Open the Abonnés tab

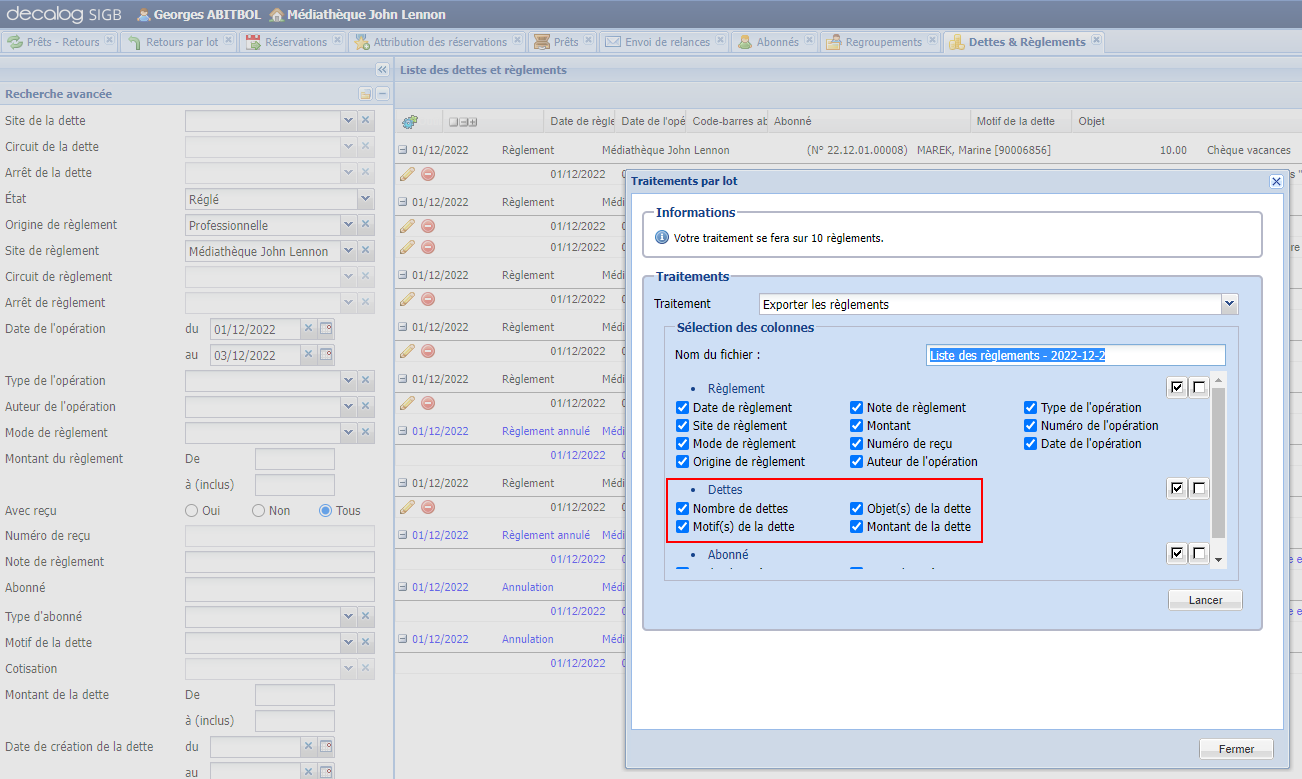[x=776, y=42]
